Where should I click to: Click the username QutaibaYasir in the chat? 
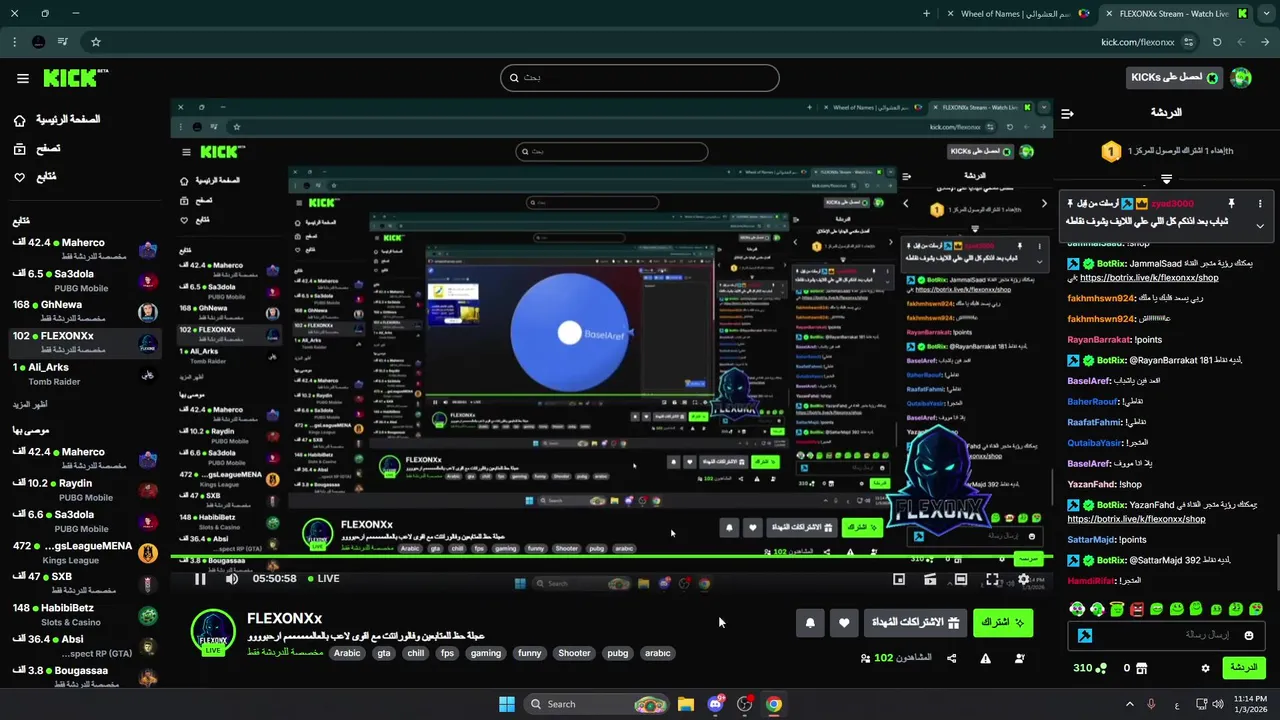click(1095, 442)
